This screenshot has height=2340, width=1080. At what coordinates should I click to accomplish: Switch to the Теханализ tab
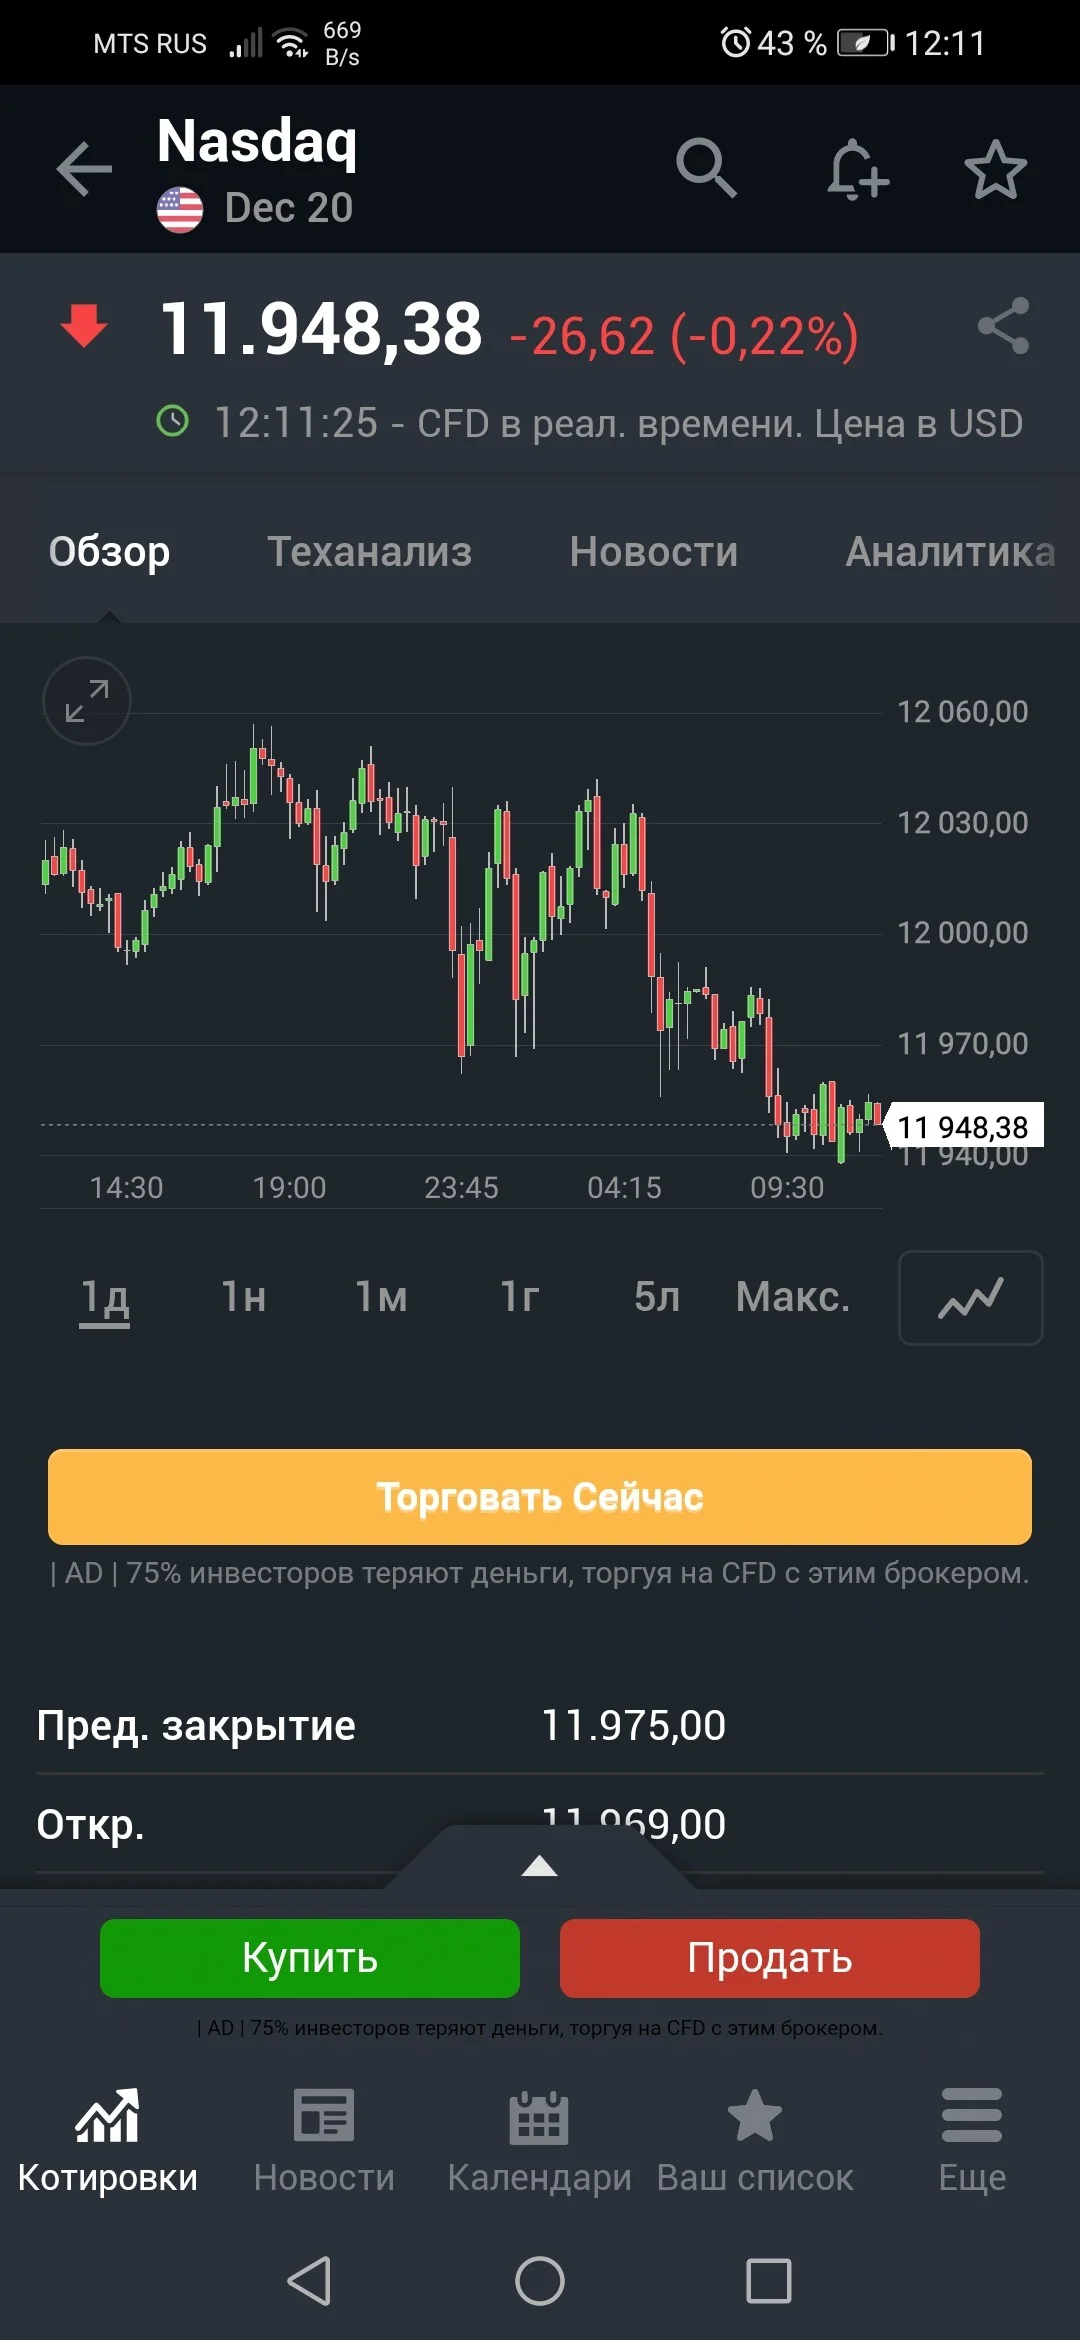pyautogui.click(x=369, y=551)
